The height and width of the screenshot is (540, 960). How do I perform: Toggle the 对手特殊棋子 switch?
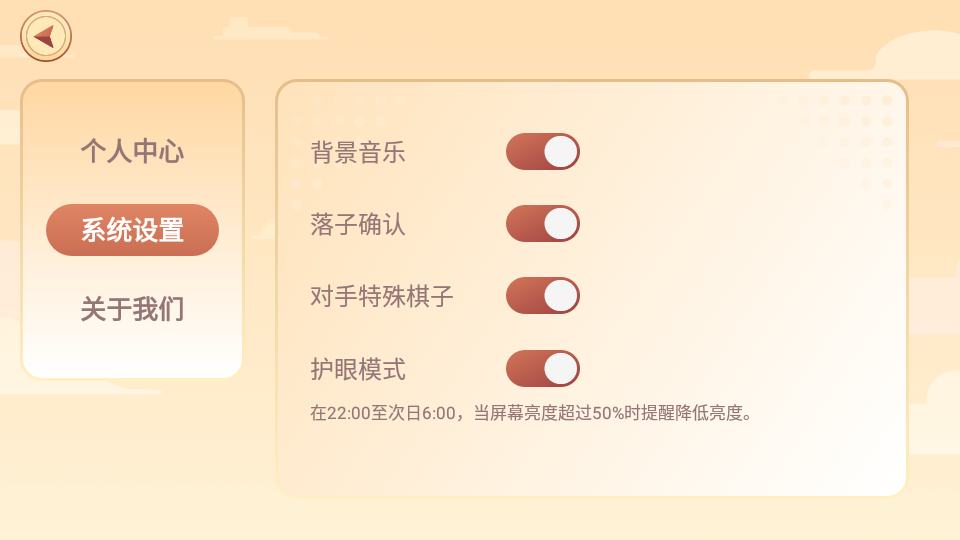pyautogui.click(x=542, y=296)
